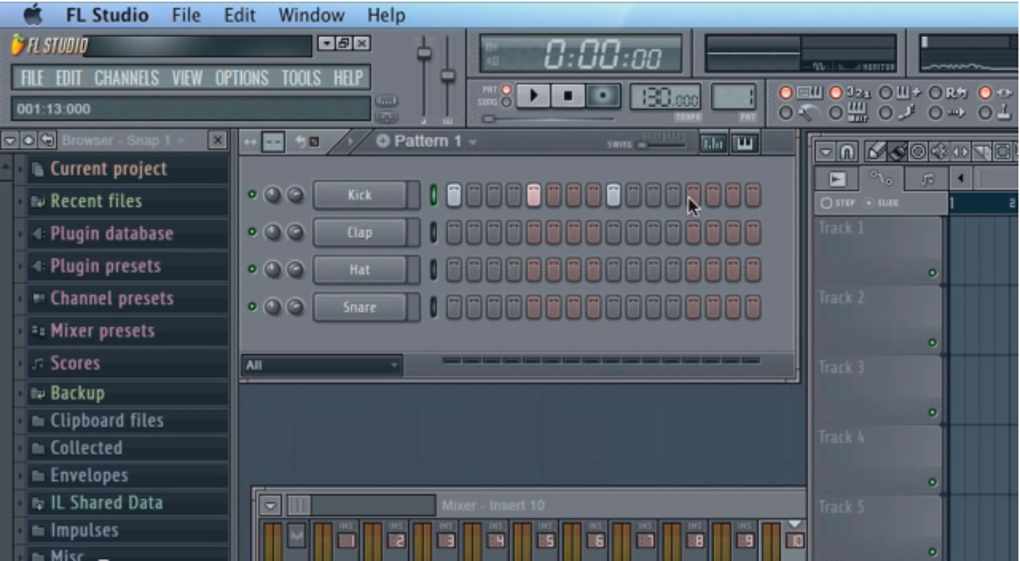Open the Clap channel button

(359, 232)
